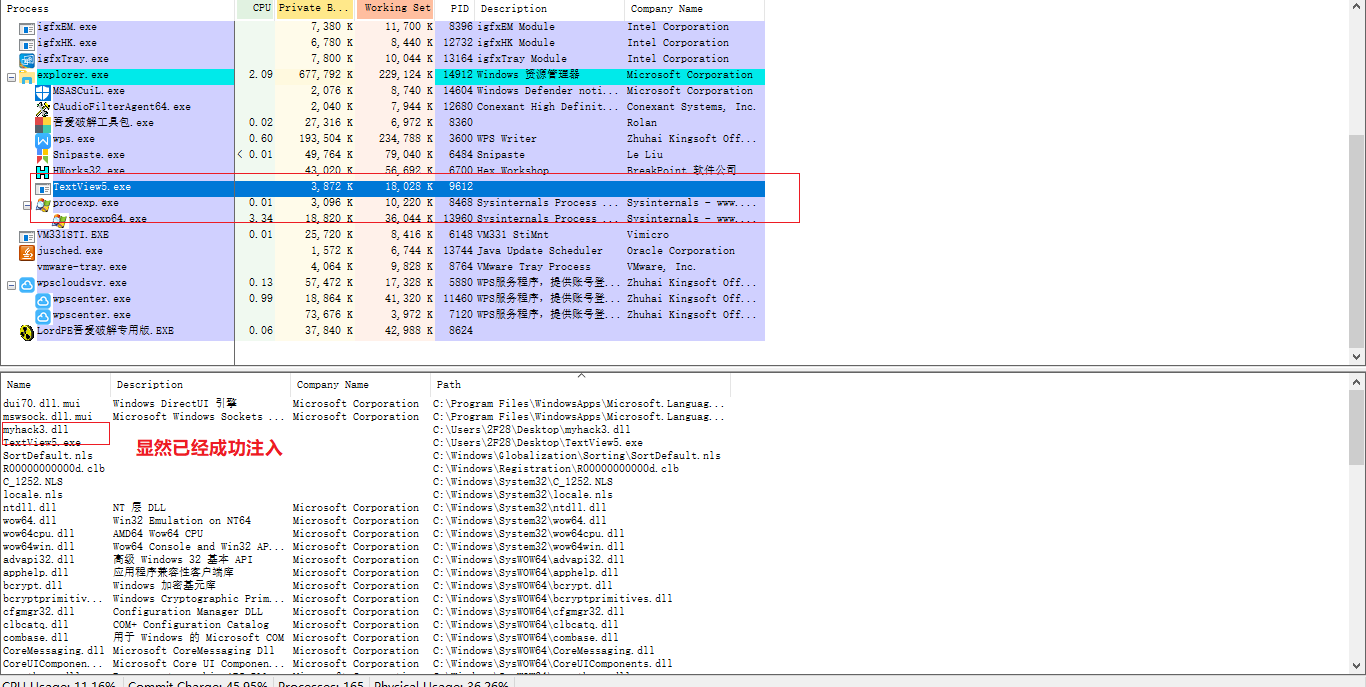This screenshot has height=687, width=1366.
Task: Click the TextView5.exe process icon
Action: [43, 187]
